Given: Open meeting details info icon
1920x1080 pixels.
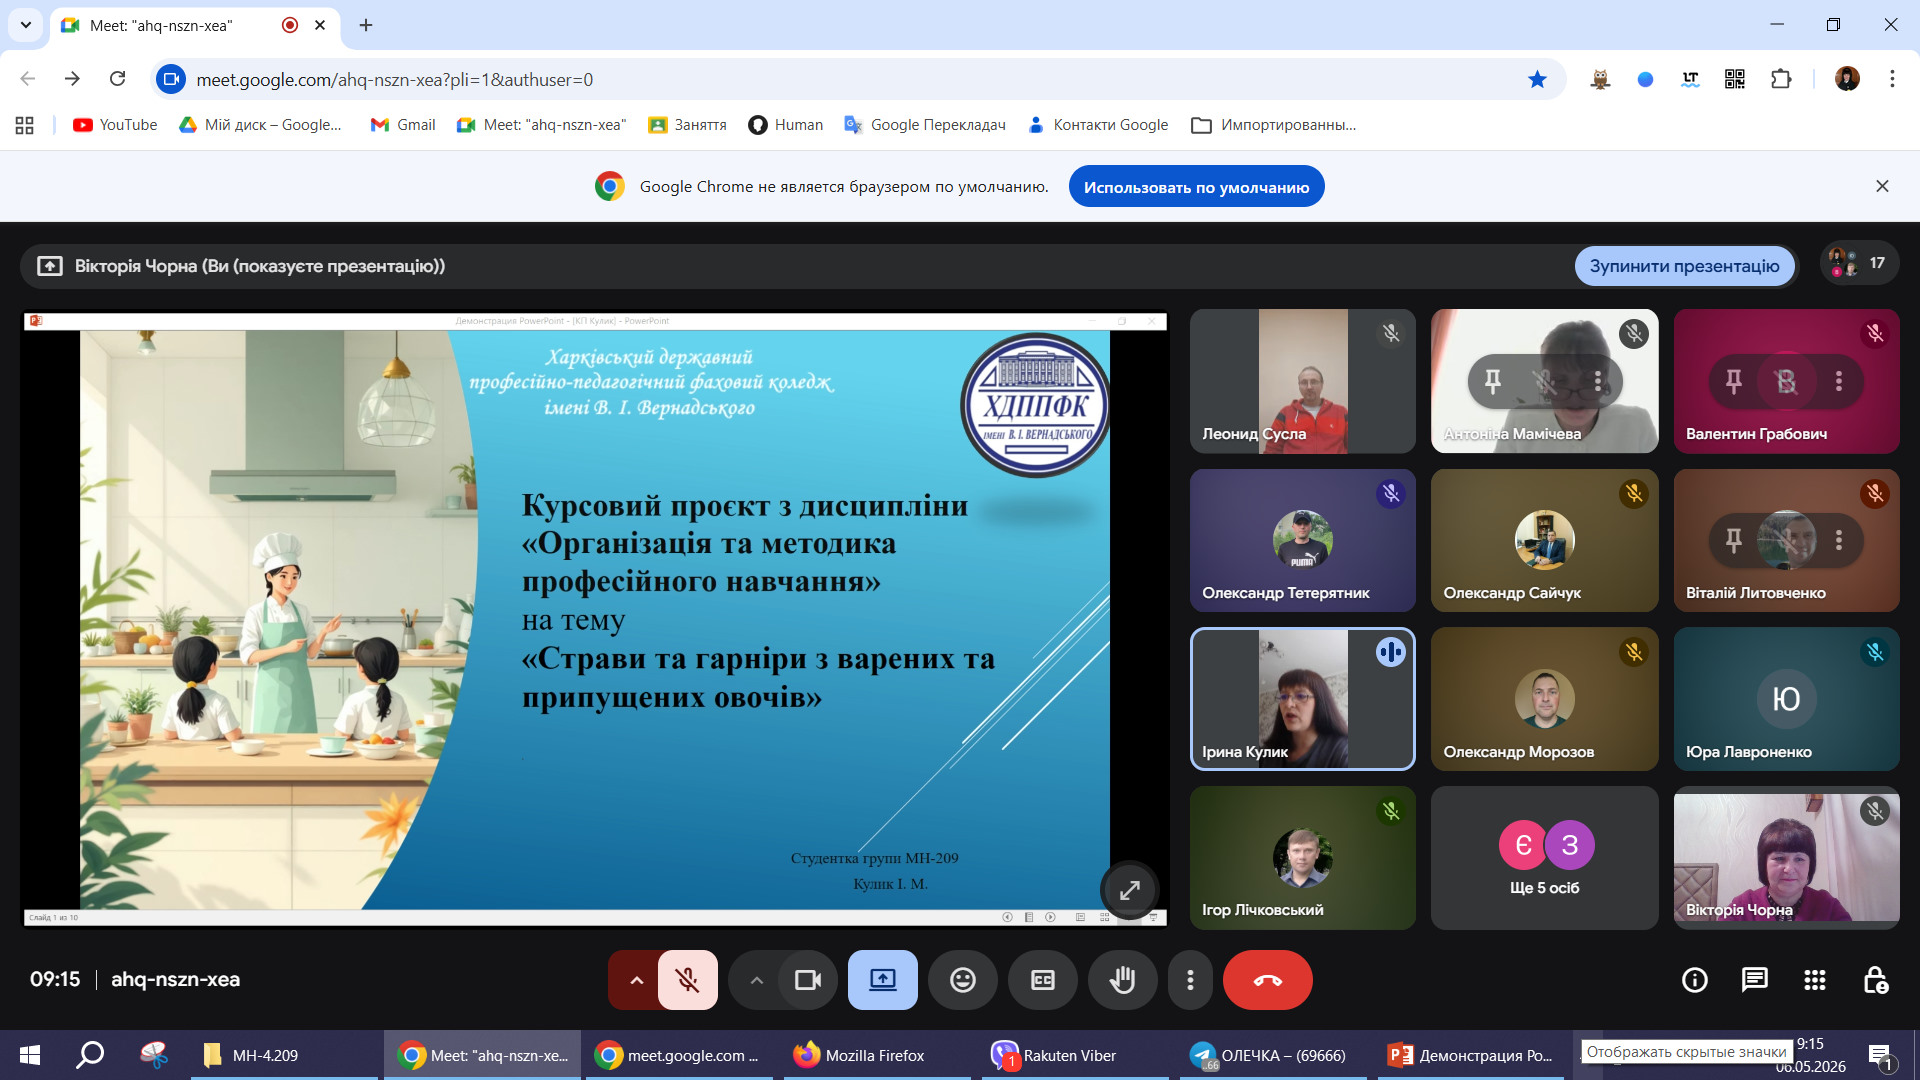Looking at the screenshot, I should [x=1695, y=980].
